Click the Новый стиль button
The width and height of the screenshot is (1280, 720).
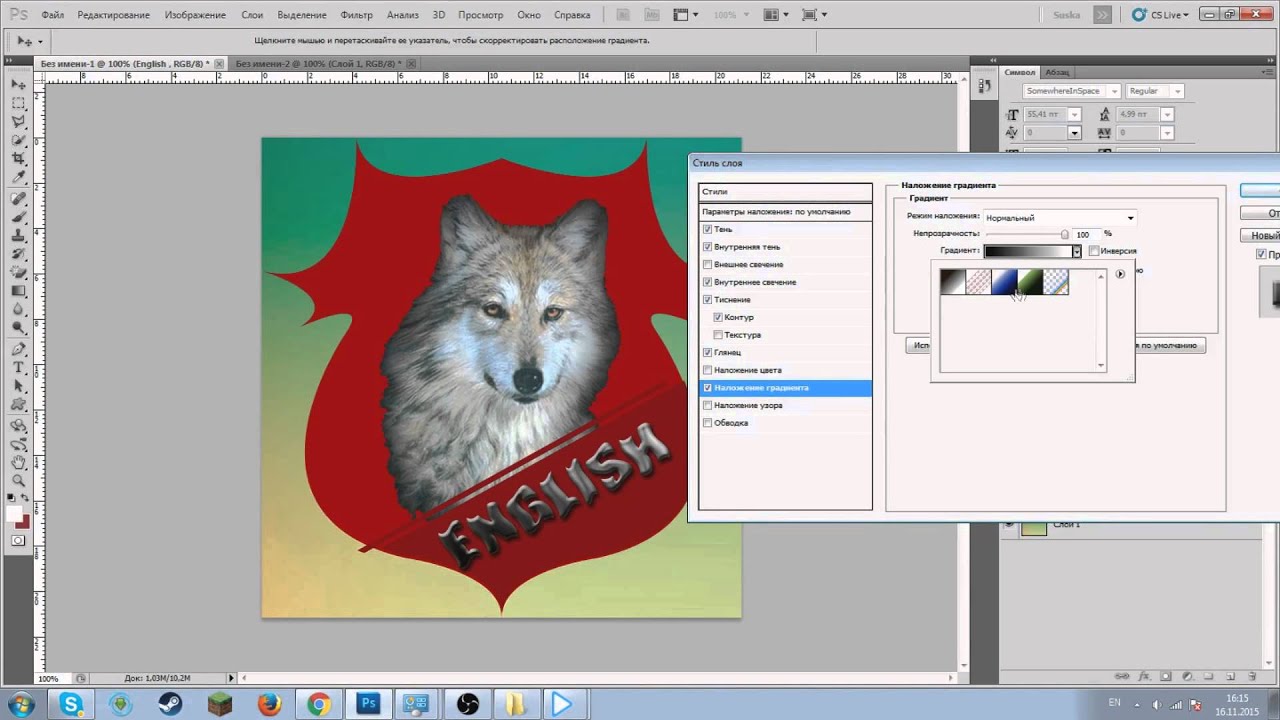tap(1264, 236)
